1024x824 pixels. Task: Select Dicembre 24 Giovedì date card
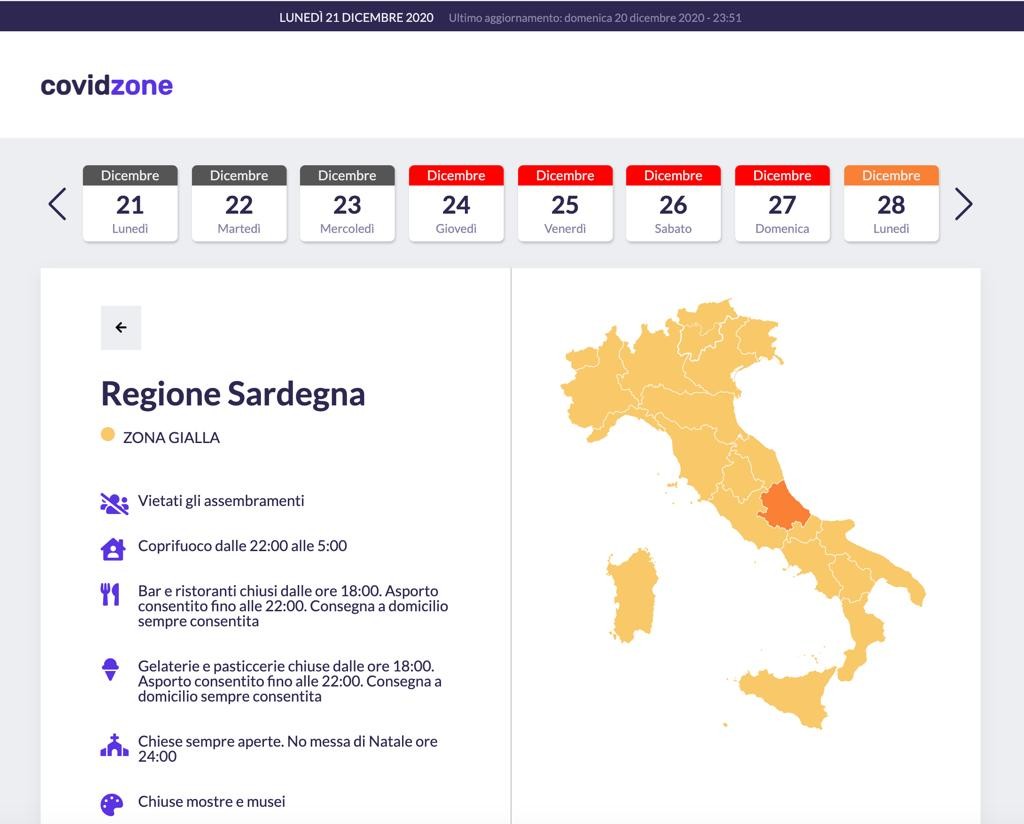pos(456,204)
